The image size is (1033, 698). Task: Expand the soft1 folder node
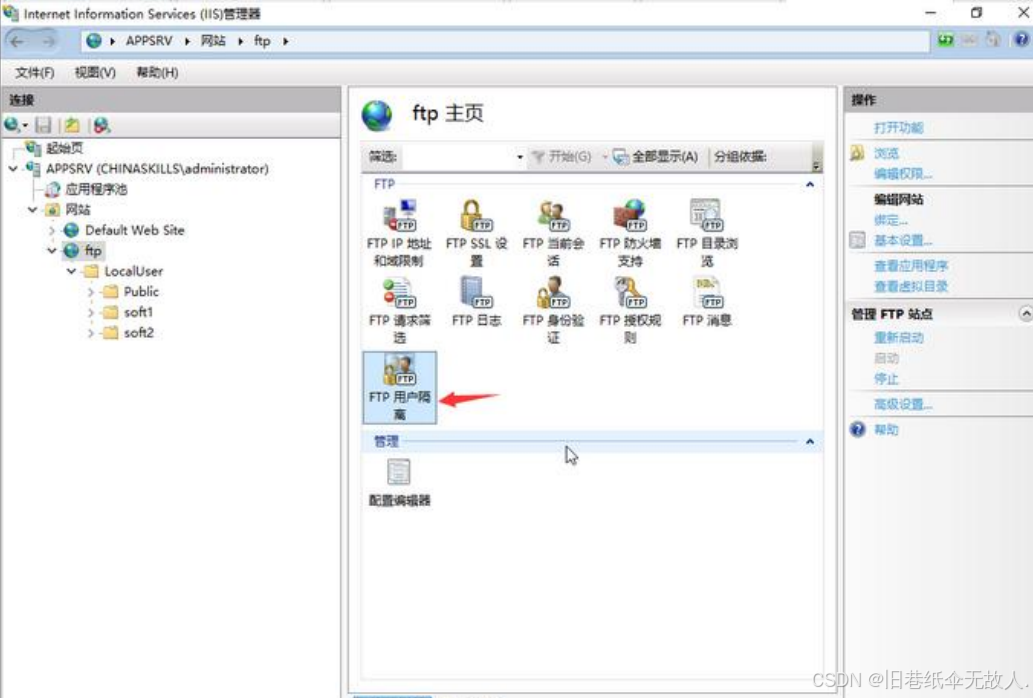[90, 312]
